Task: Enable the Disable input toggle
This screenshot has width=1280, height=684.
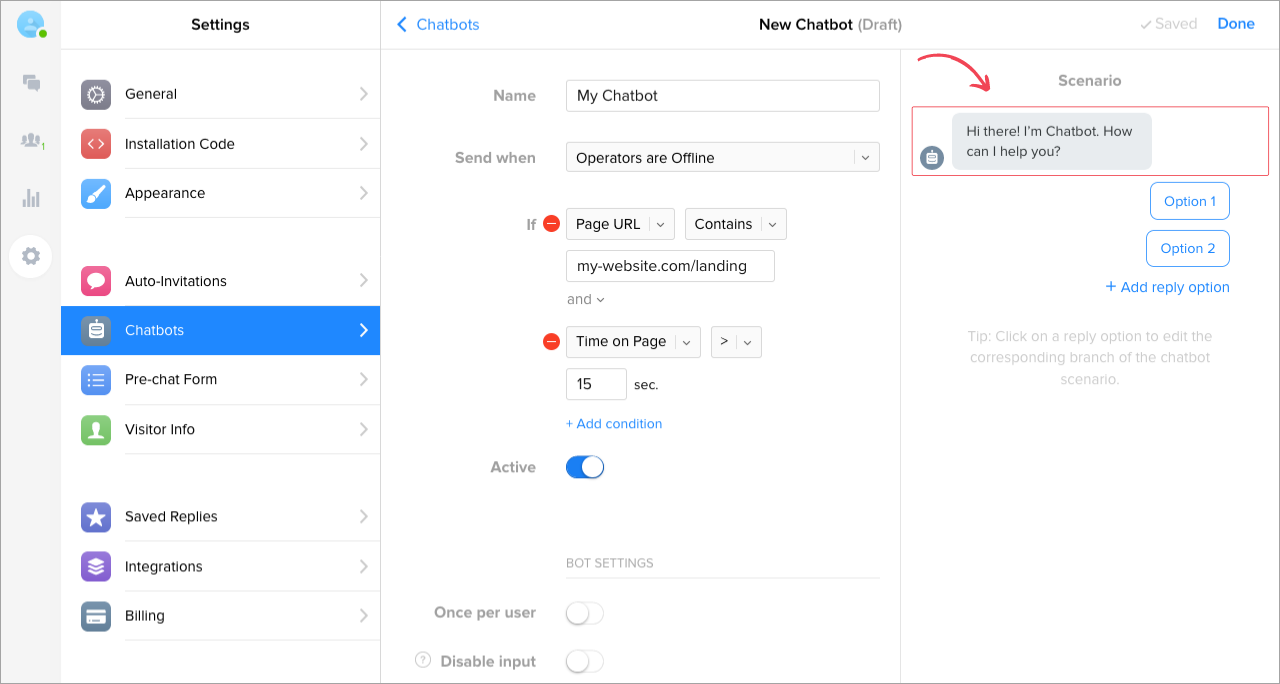Action: point(585,661)
